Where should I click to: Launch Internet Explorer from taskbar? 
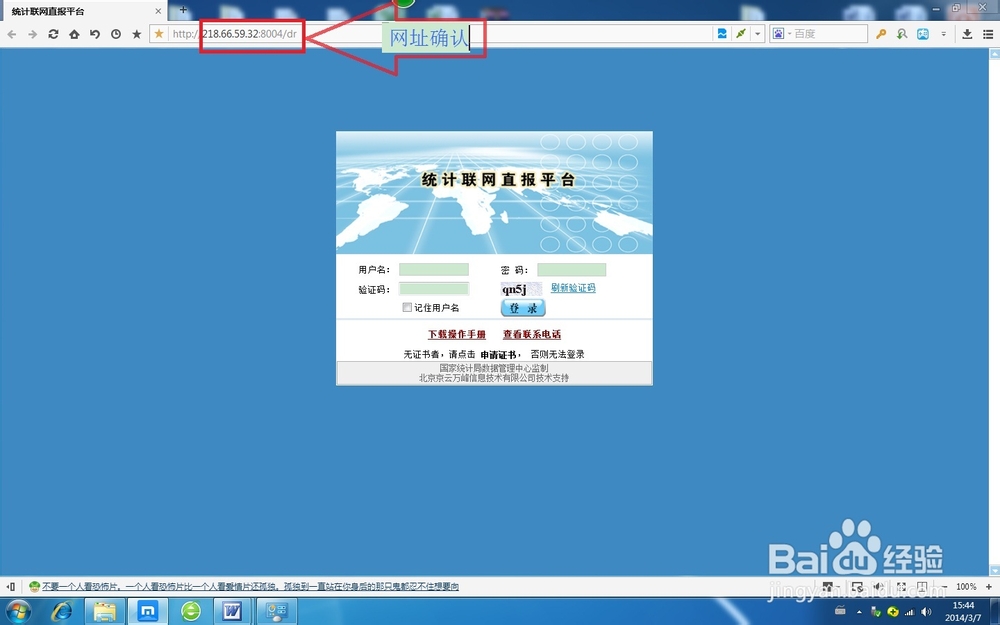(x=62, y=612)
